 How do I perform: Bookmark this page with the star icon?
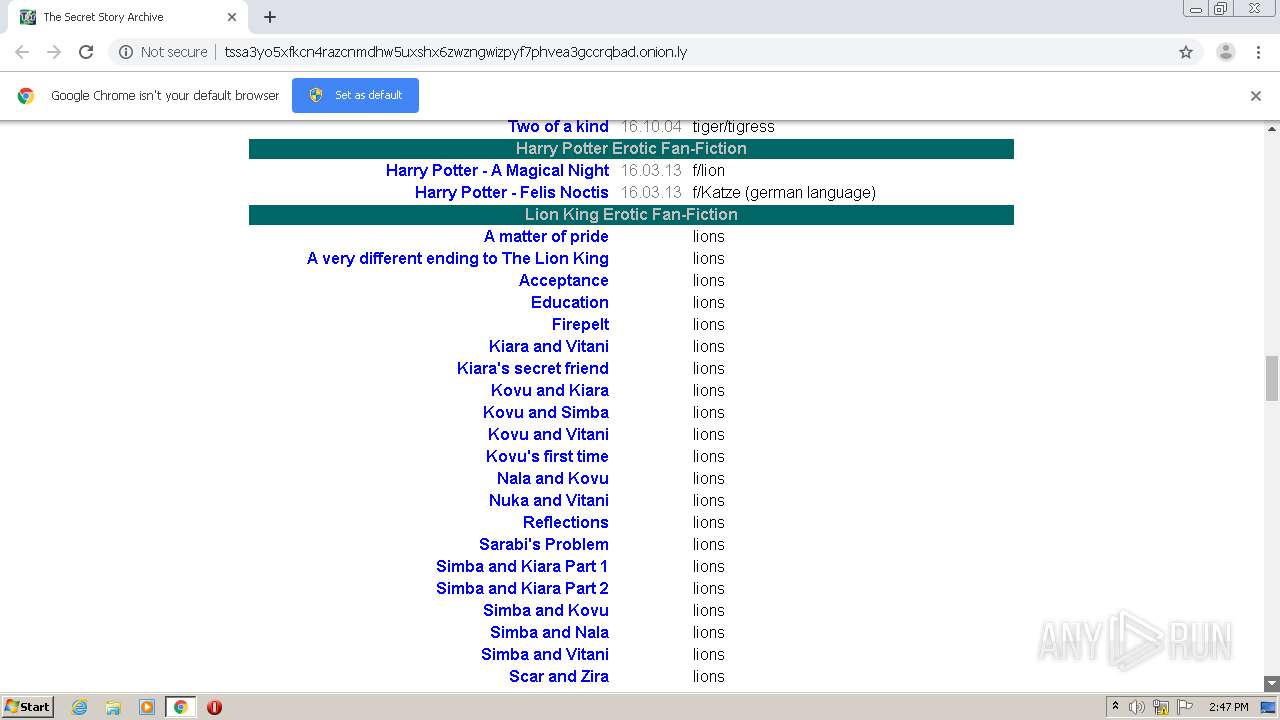pyautogui.click(x=1186, y=52)
